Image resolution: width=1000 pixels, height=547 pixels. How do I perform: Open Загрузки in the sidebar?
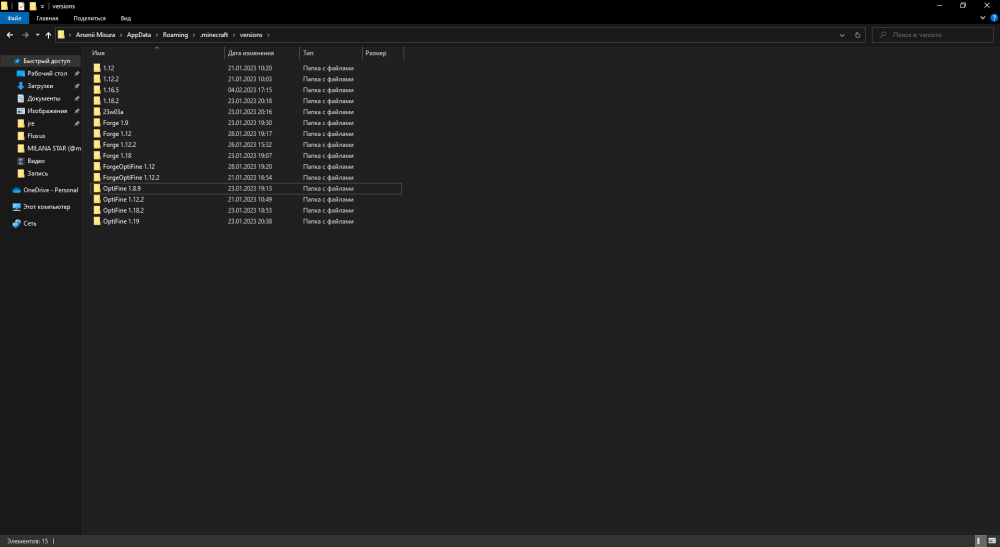click(40, 86)
